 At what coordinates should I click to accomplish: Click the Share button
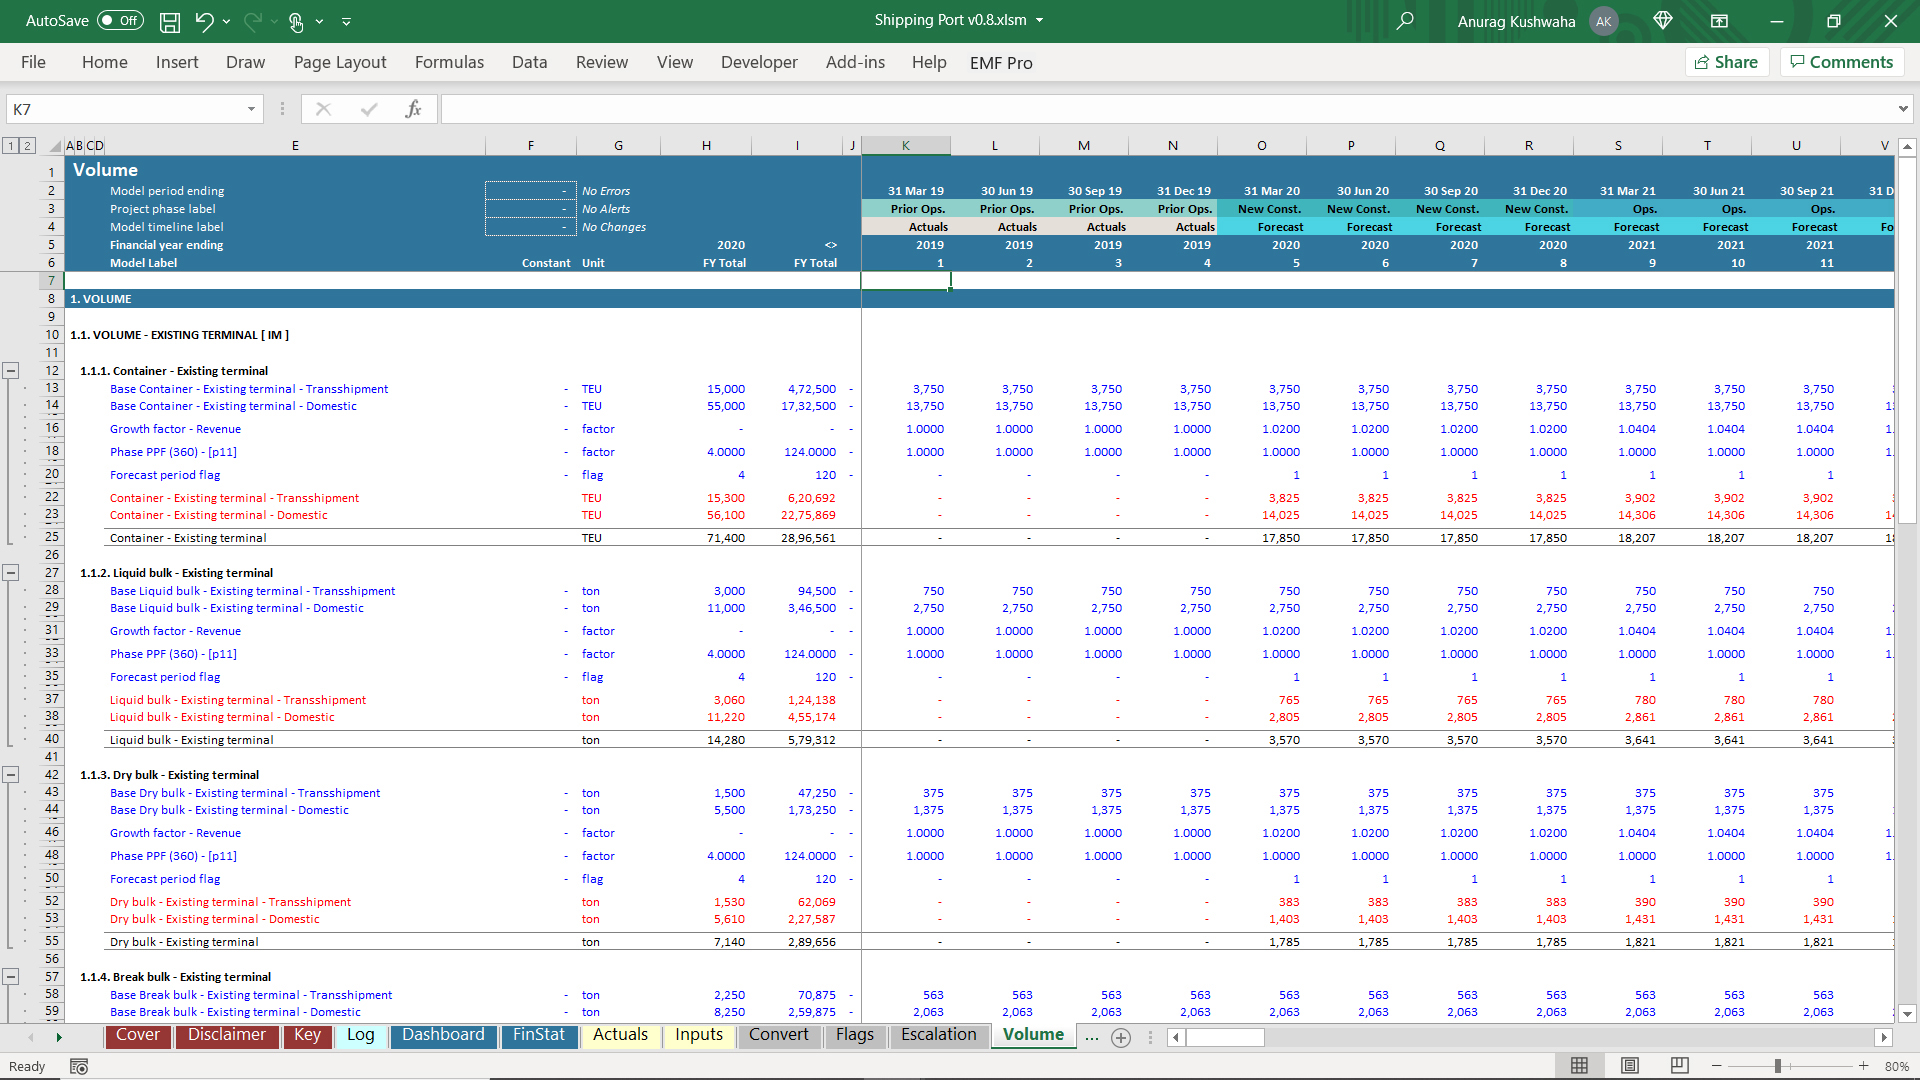pos(1727,62)
